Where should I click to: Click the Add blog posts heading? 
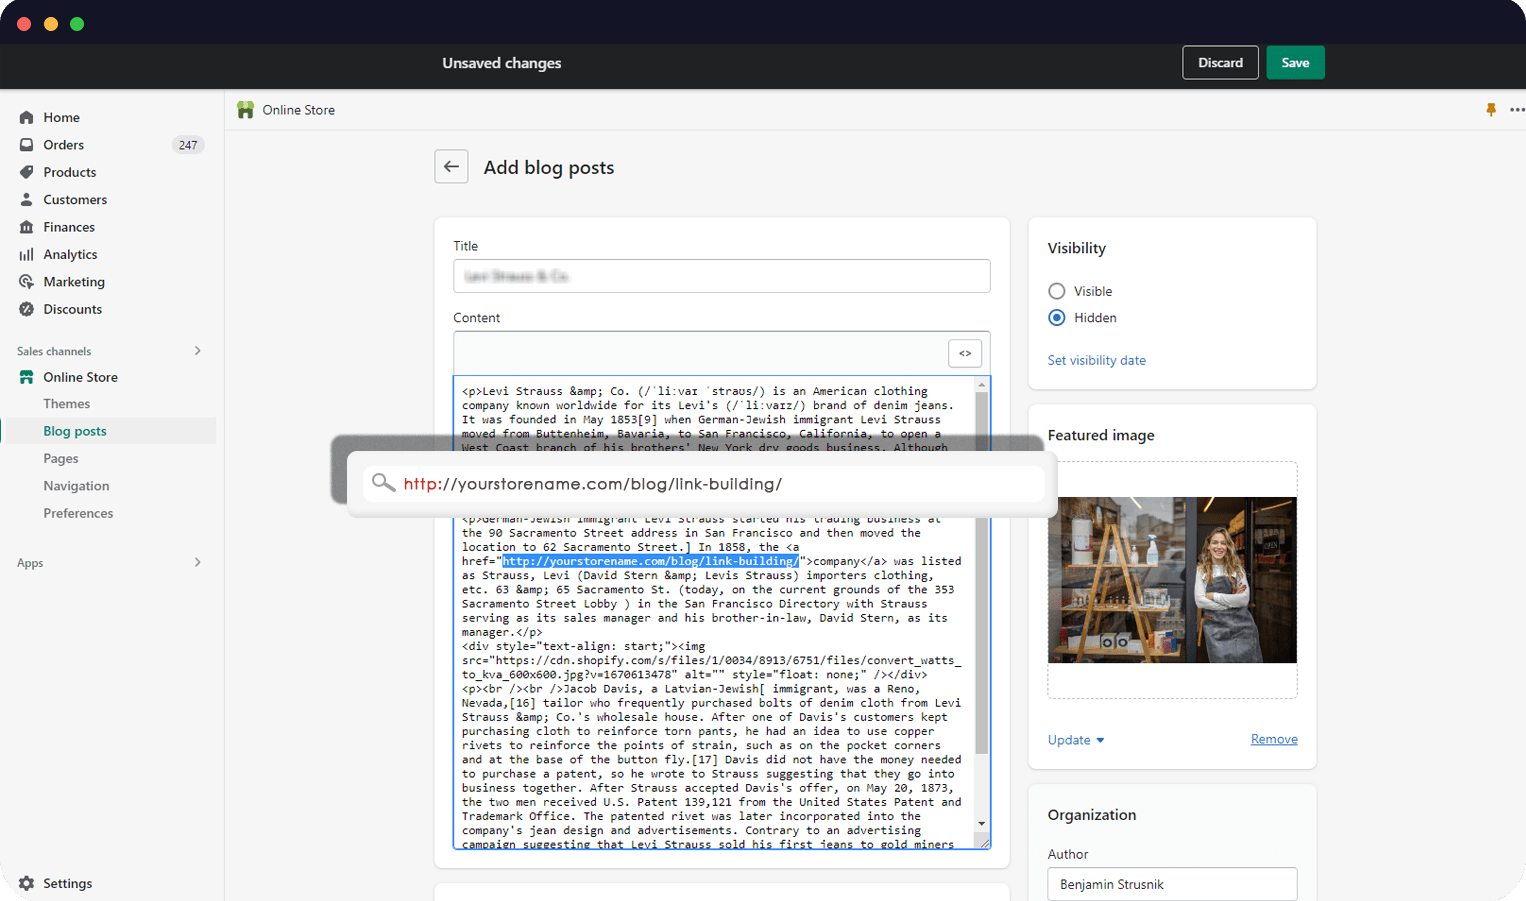549,167
